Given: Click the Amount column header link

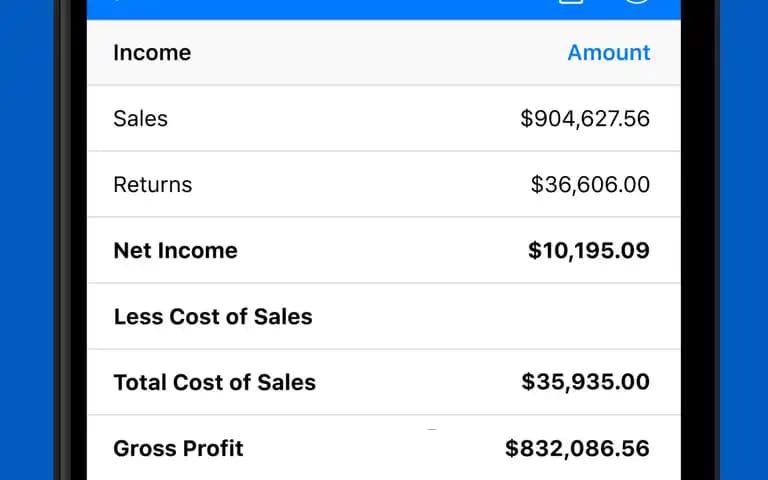Looking at the screenshot, I should 608,52.
